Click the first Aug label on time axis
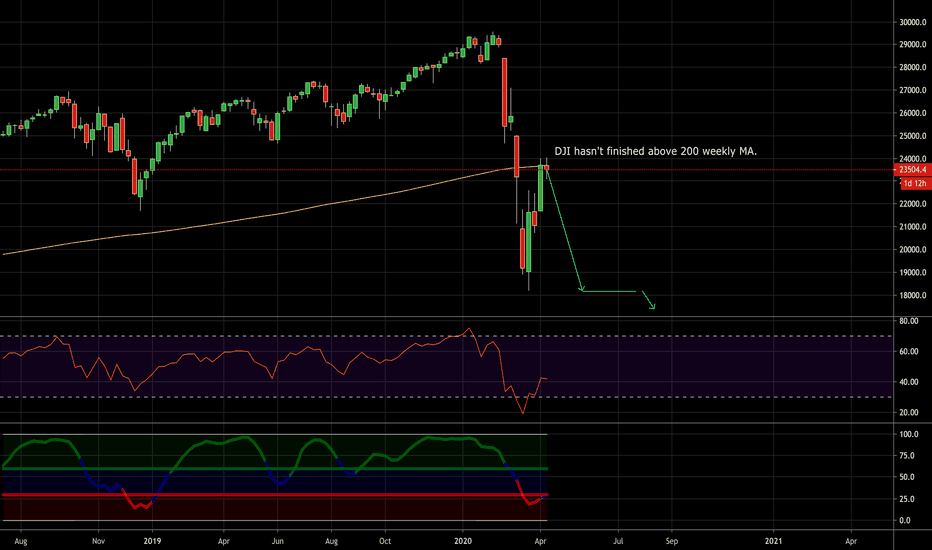The width and height of the screenshot is (932, 550). point(21,541)
